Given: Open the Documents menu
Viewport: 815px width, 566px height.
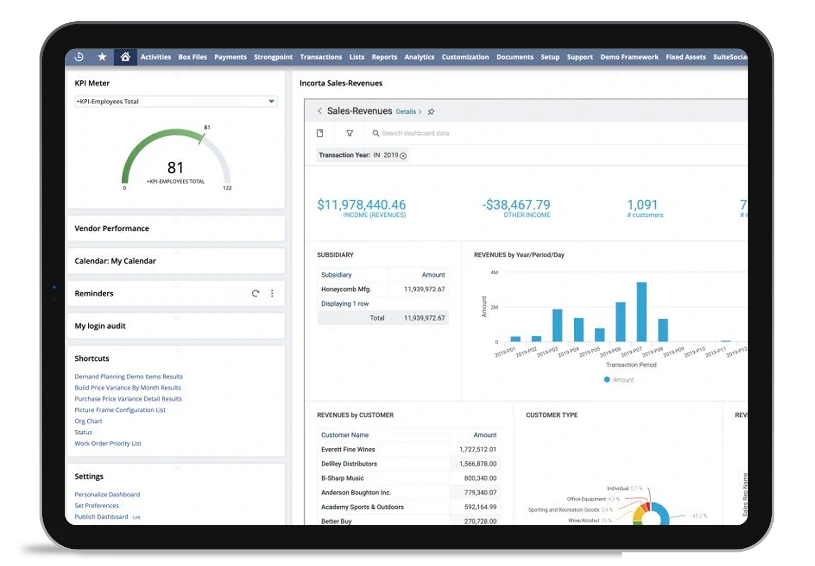Looking at the screenshot, I should pyautogui.click(x=515, y=57).
